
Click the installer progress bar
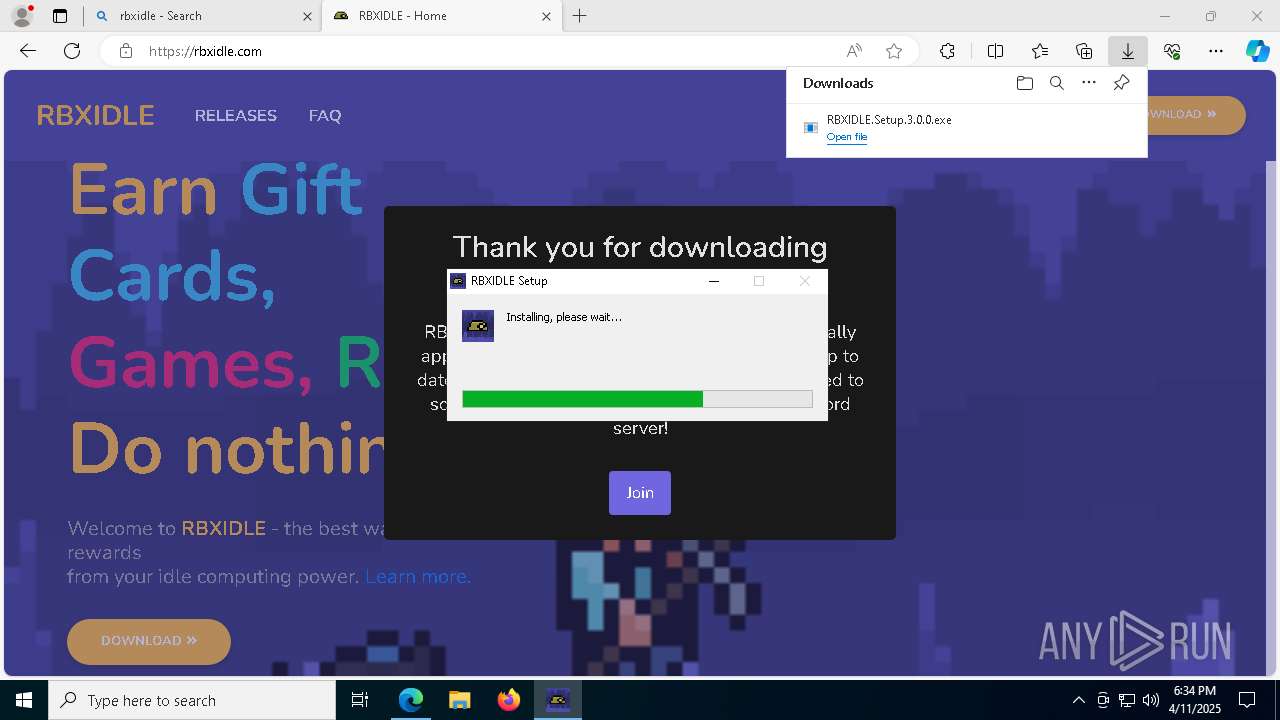click(637, 399)
